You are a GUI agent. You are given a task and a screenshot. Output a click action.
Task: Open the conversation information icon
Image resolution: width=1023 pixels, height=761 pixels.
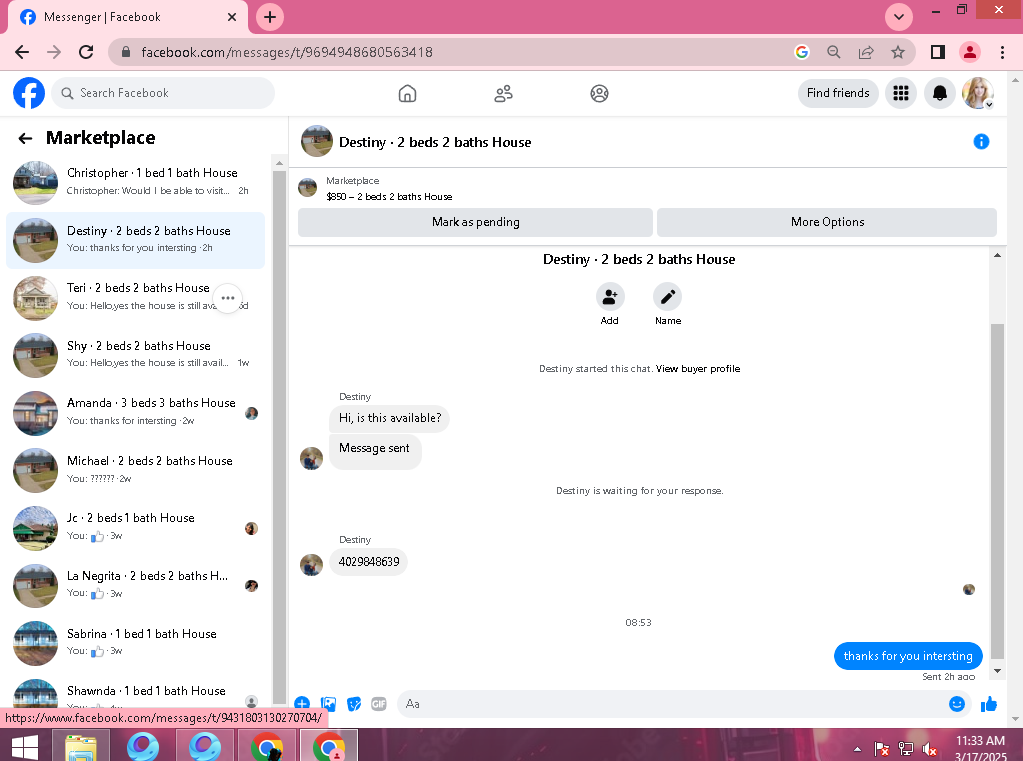point(981,142)
